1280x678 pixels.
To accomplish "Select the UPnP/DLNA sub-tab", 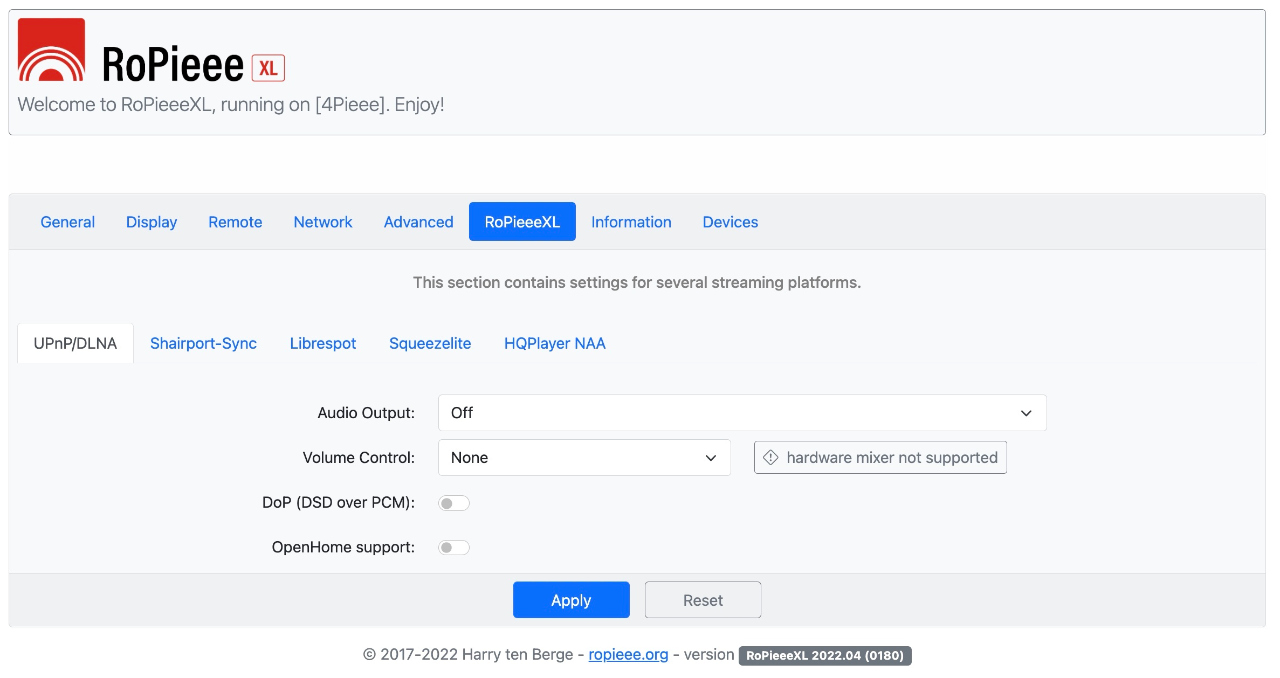I will (76, 343).
